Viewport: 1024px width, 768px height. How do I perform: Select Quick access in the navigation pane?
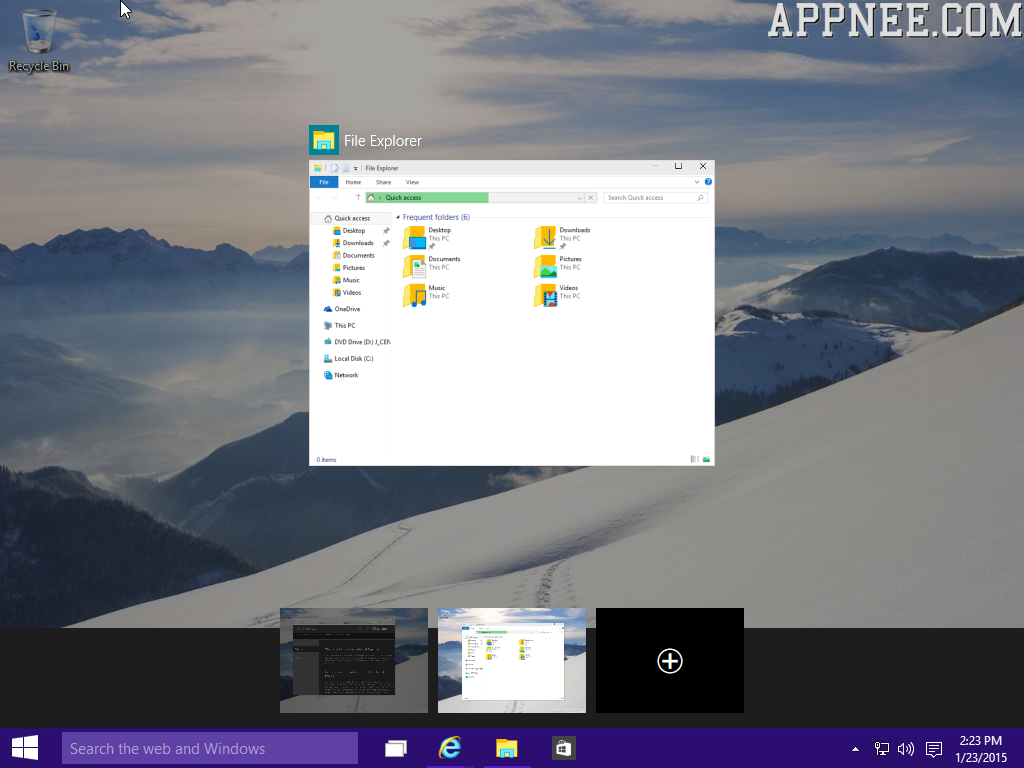(352, 218)
